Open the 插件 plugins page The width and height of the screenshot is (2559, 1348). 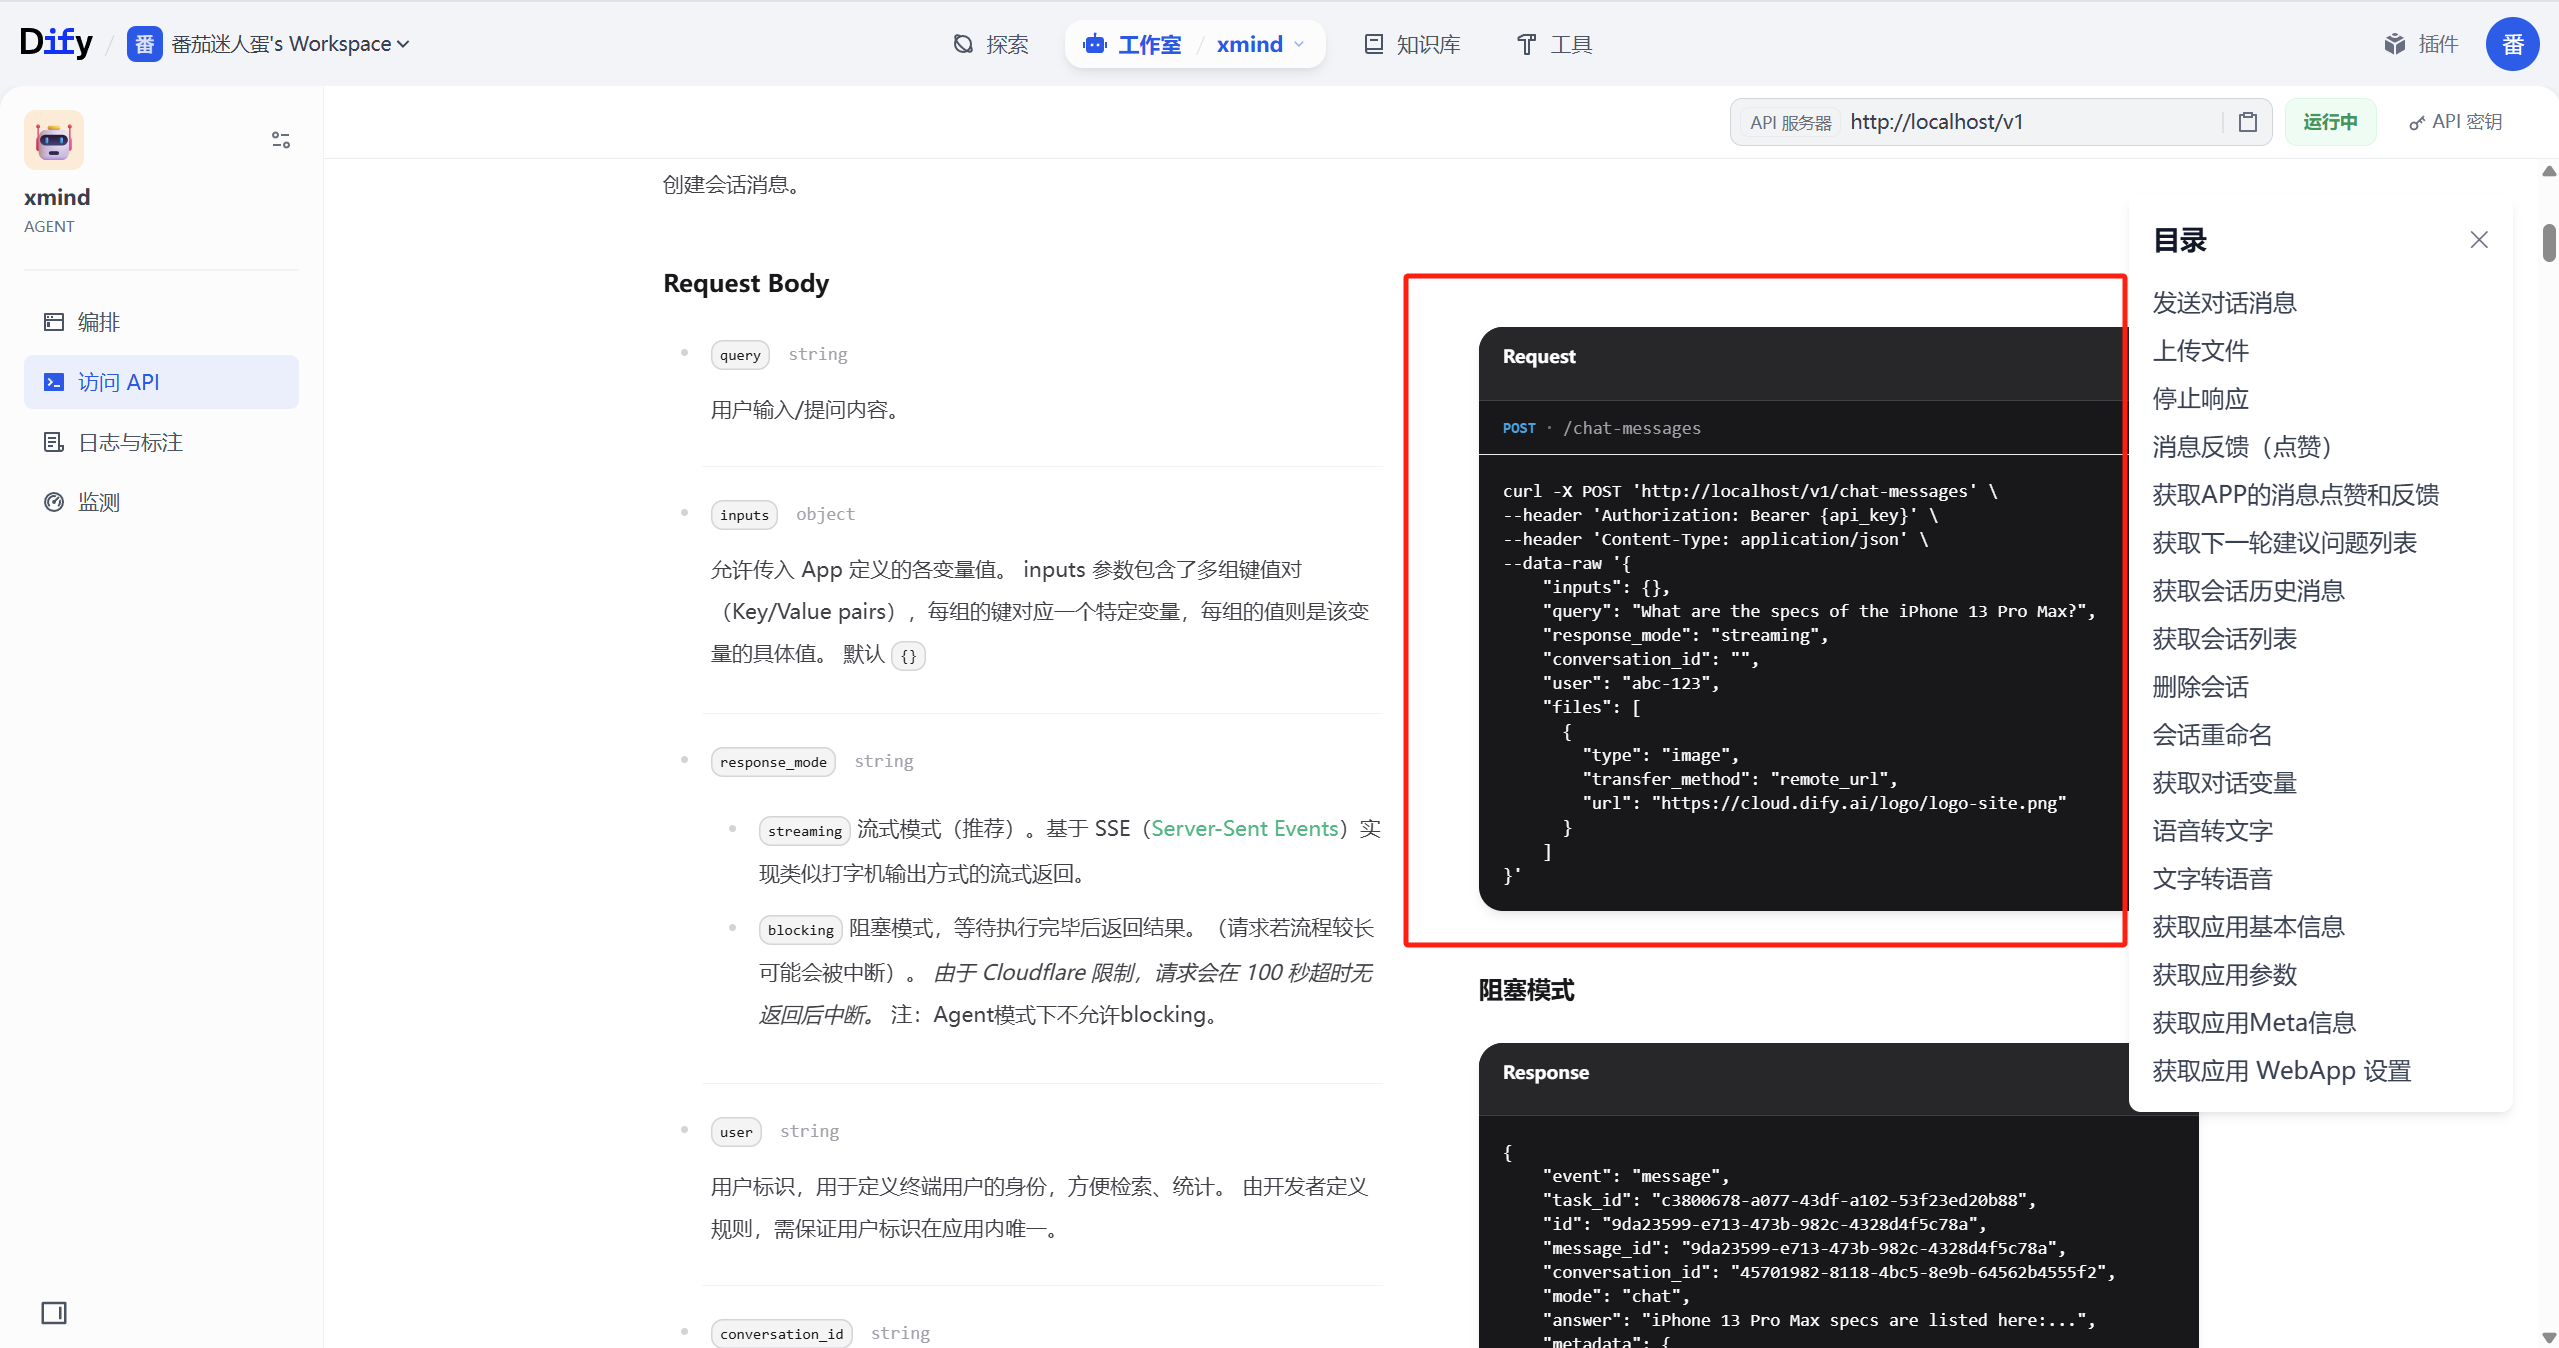tap(2421, 44)
